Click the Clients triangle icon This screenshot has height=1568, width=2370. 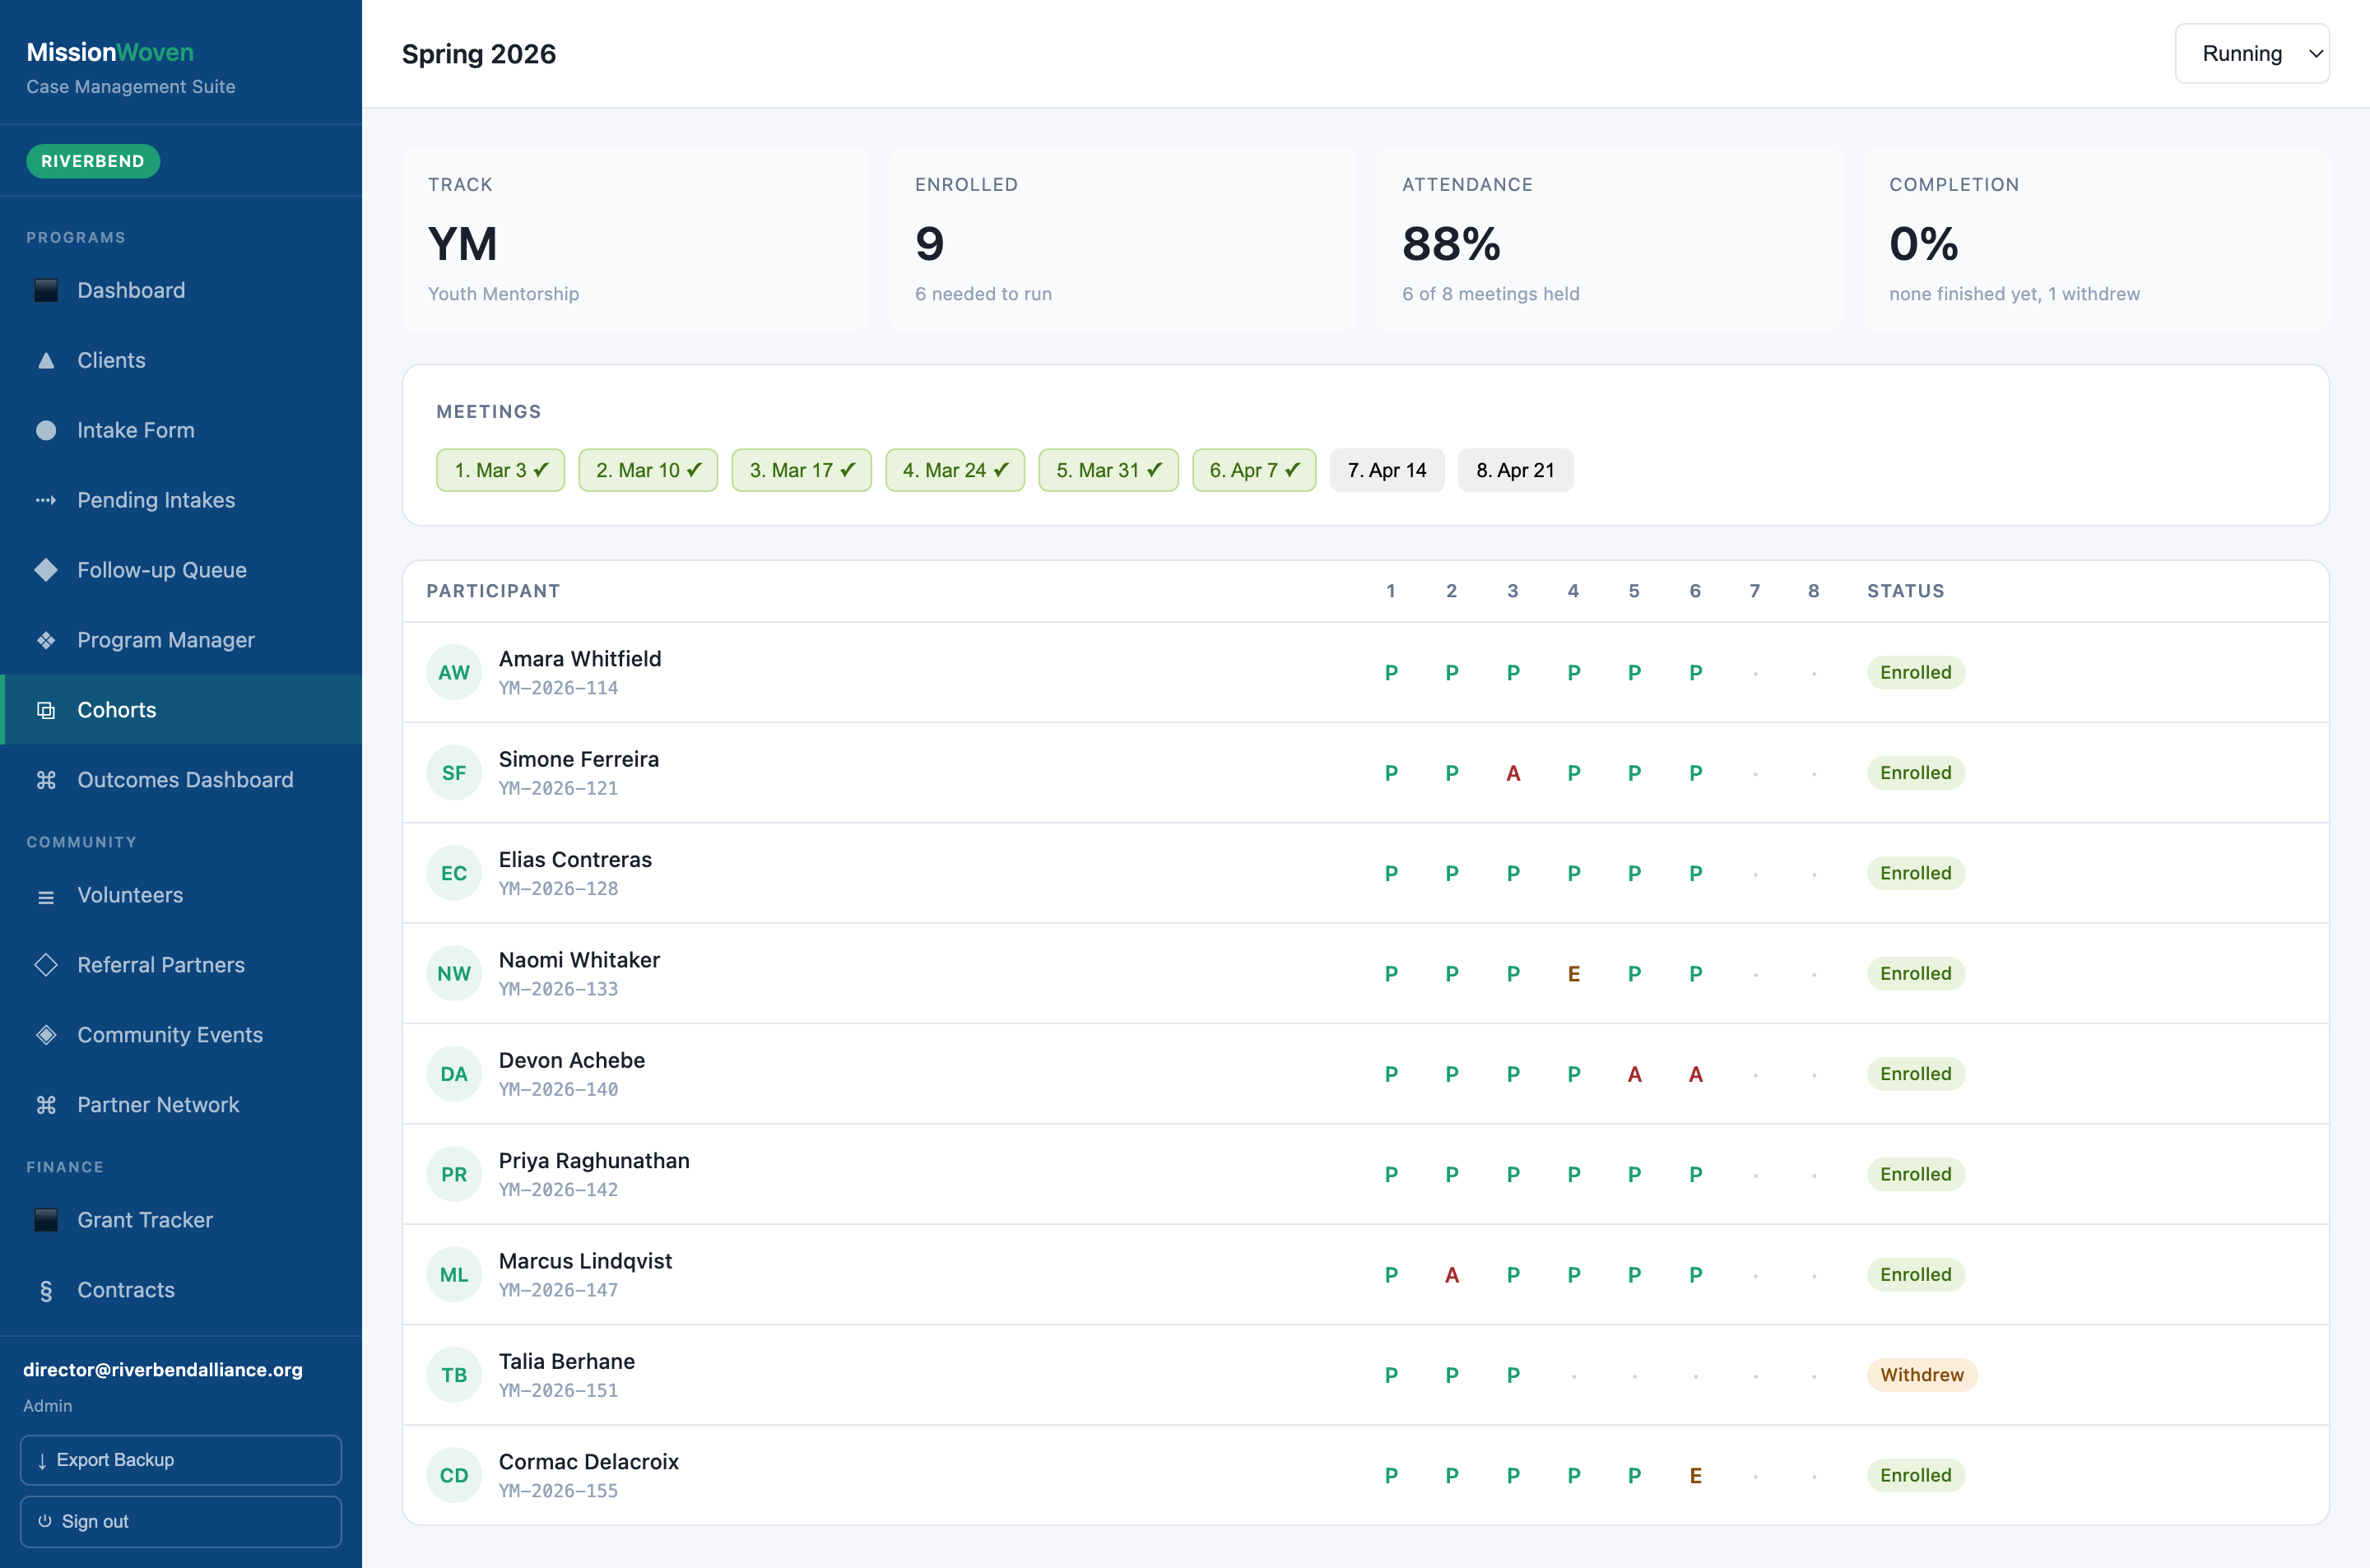[x=46, y=360]
